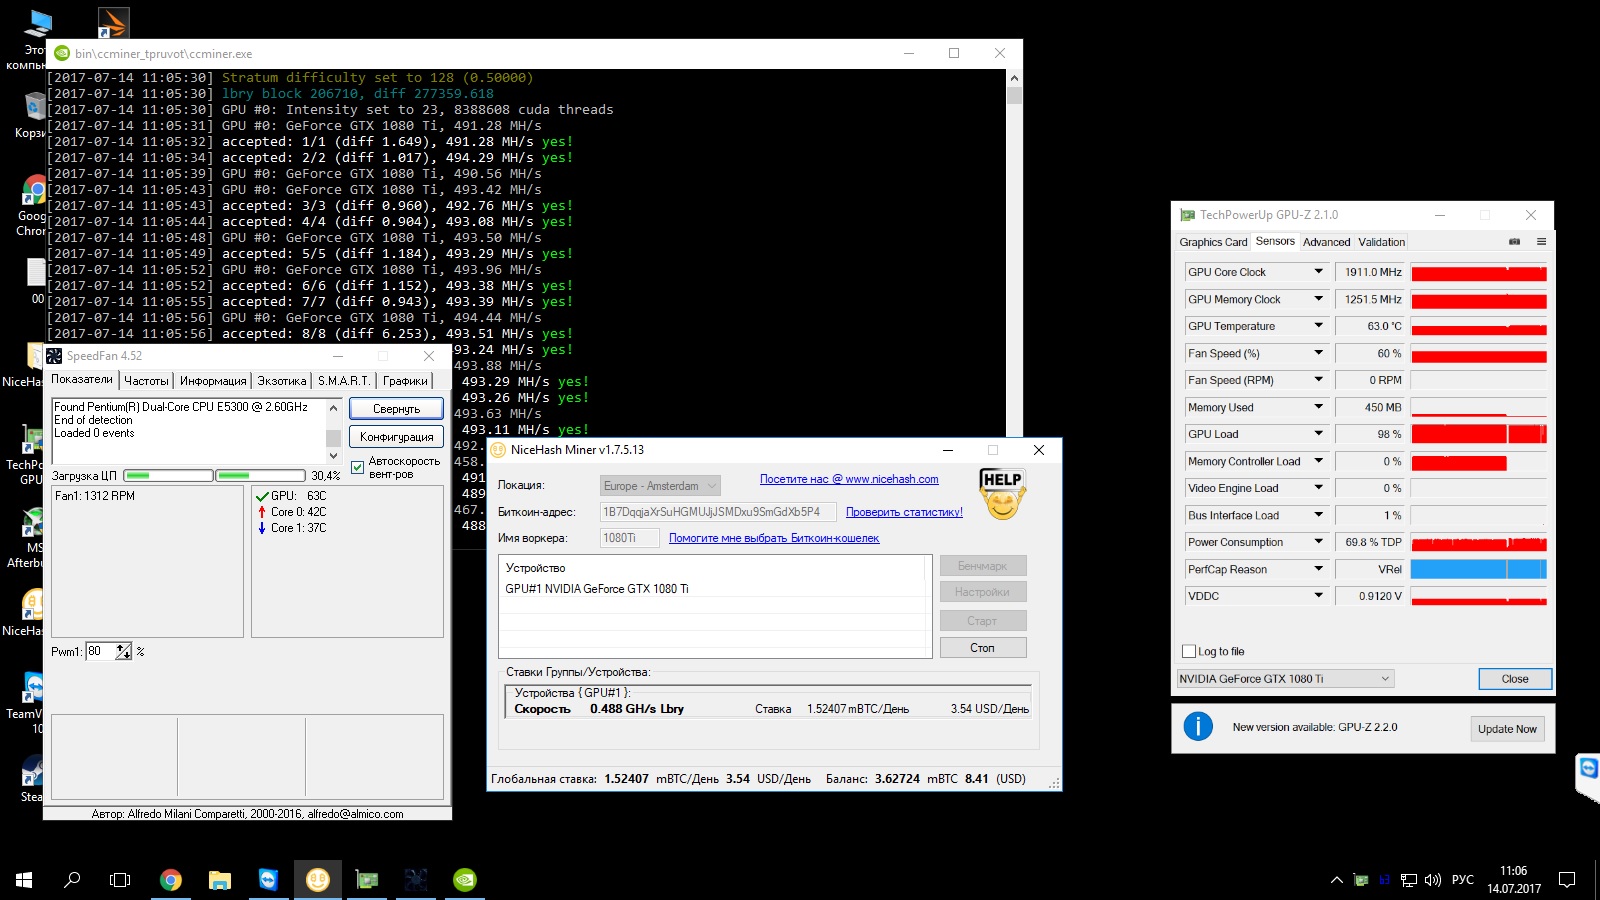Open the GPU-Z hamburger menu icon
The width and height of the screenshot is (1600, 900).
[1541, 242]
